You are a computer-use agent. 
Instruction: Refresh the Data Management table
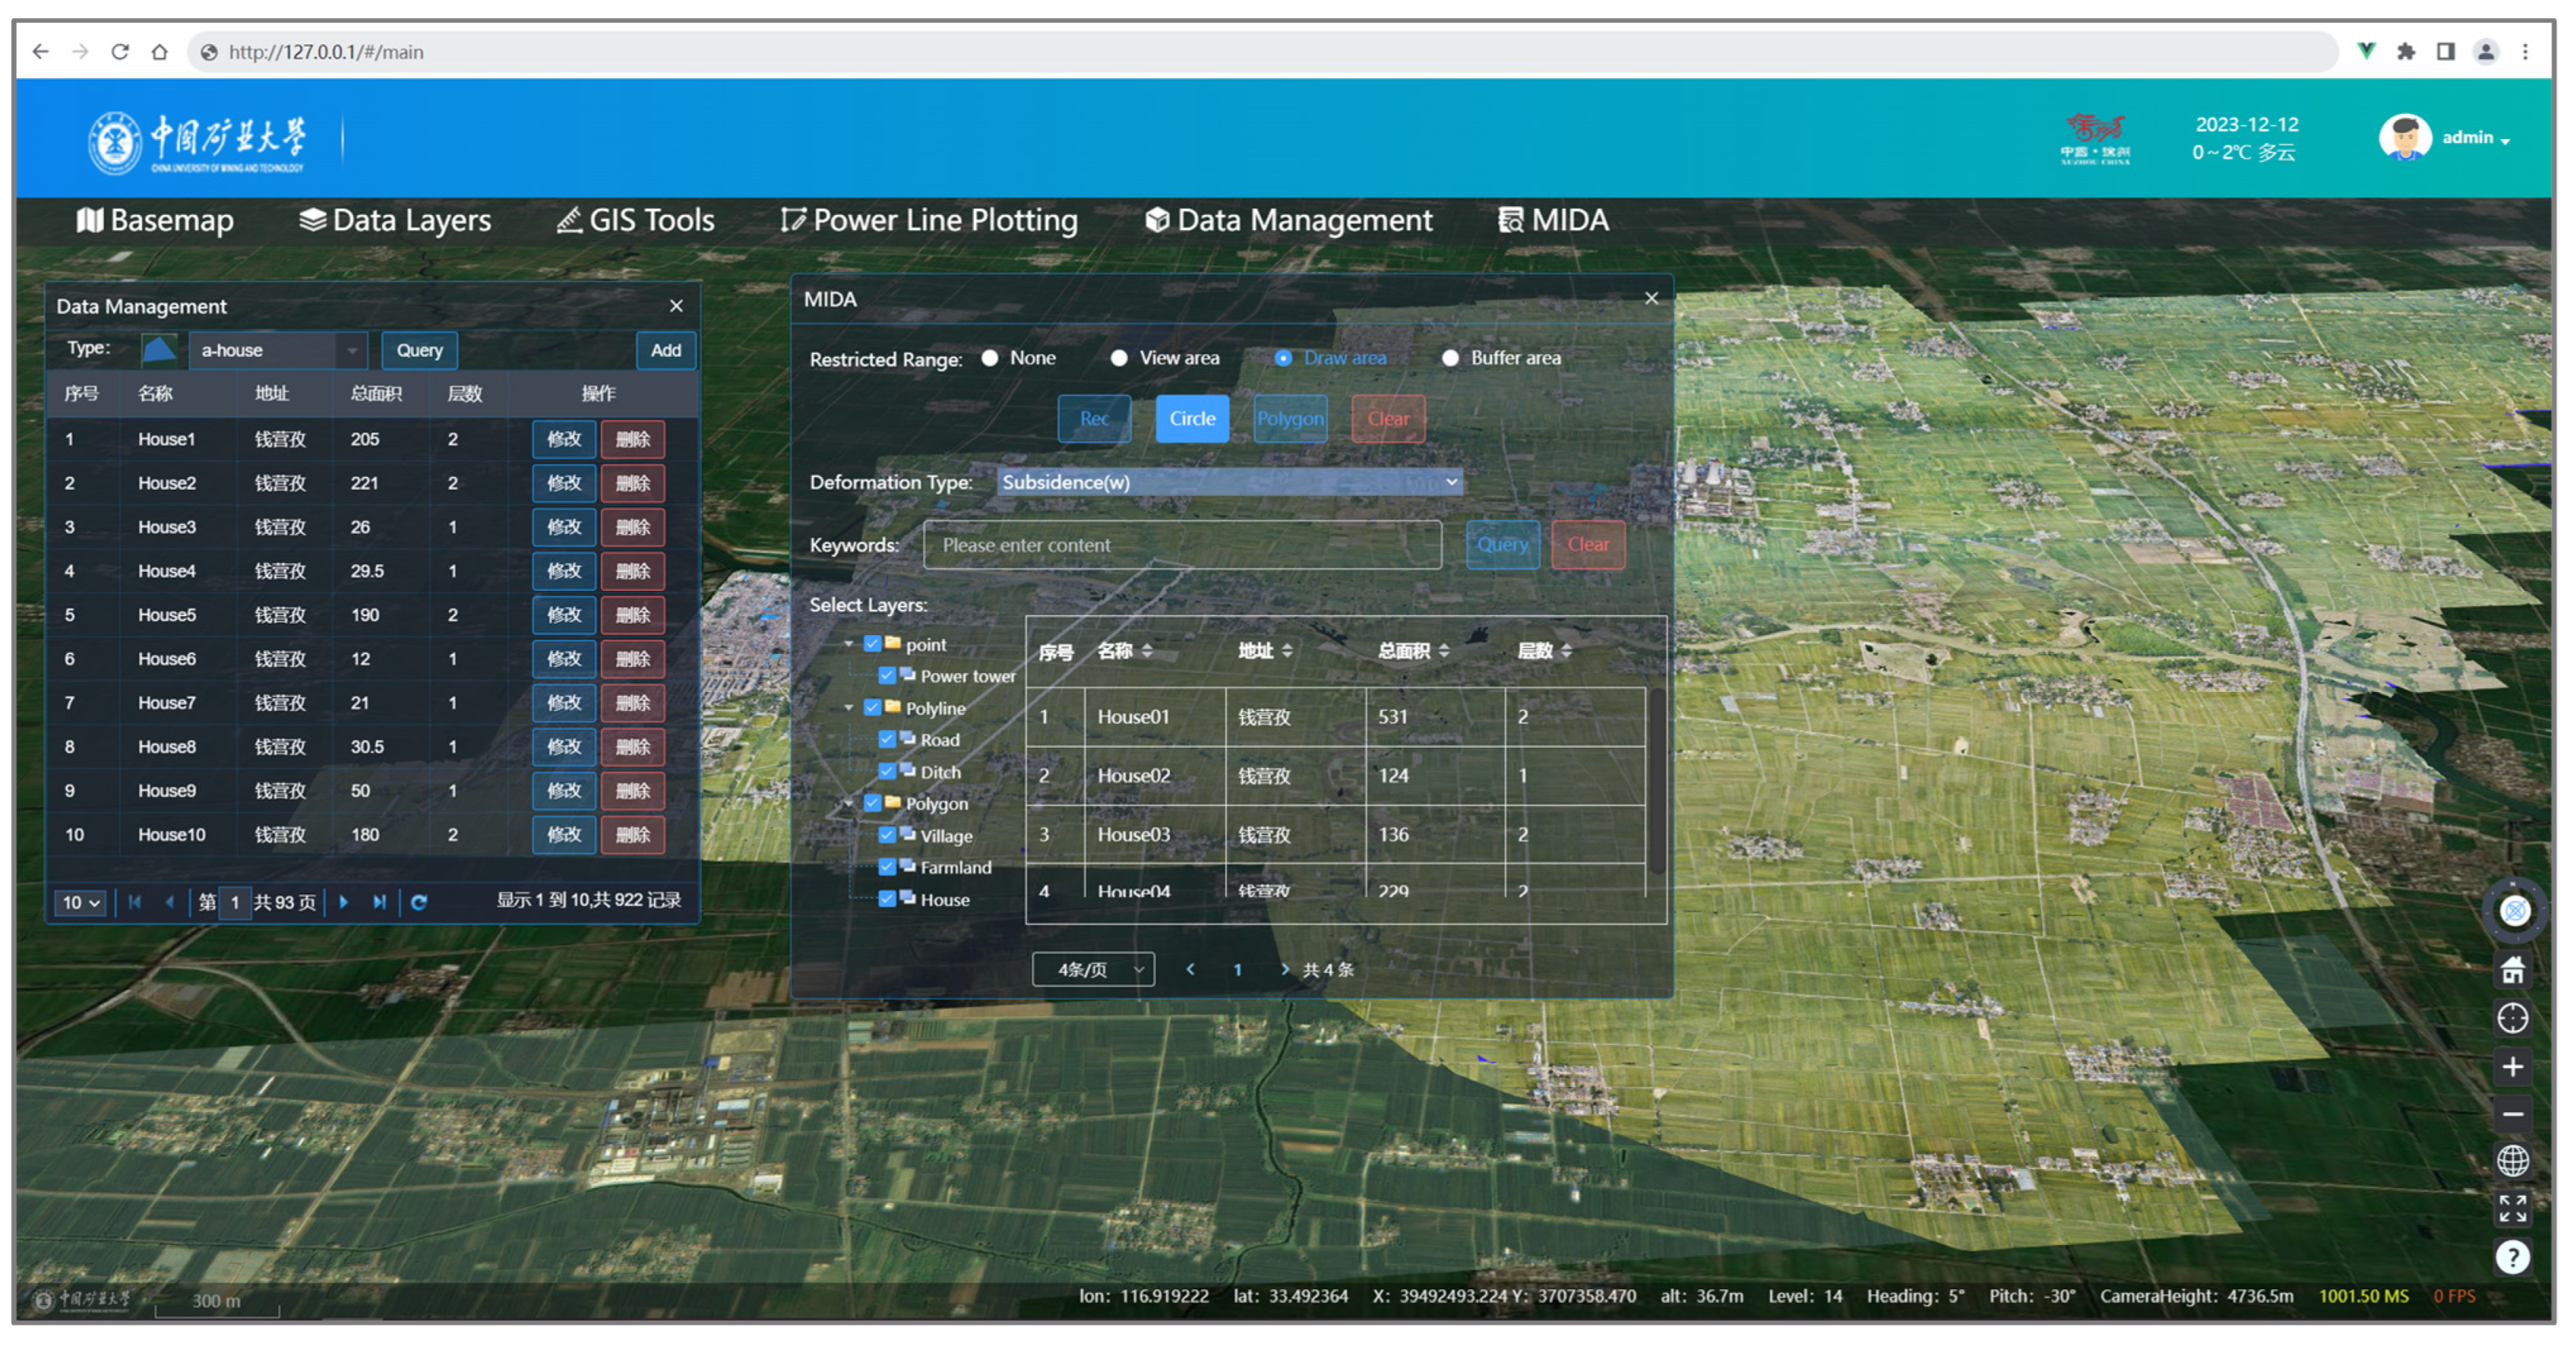[419, 902]
